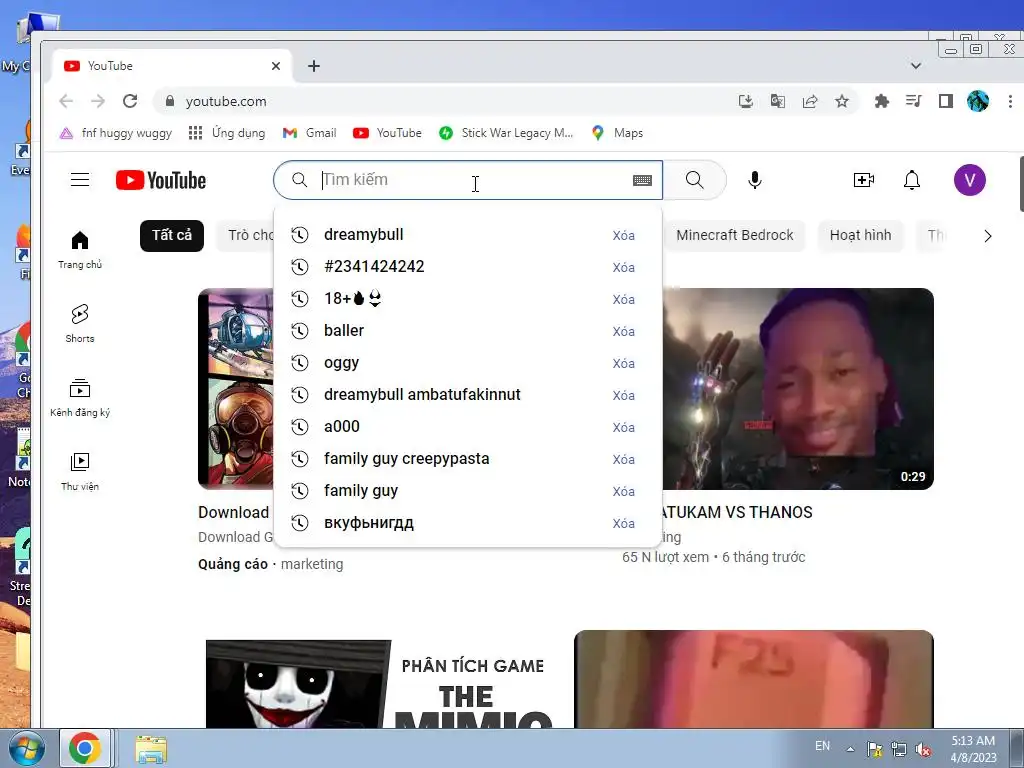Select suggestion #2341424242
The width and height of the screenshot is (1024, 768).
click(x=468, y=267)
